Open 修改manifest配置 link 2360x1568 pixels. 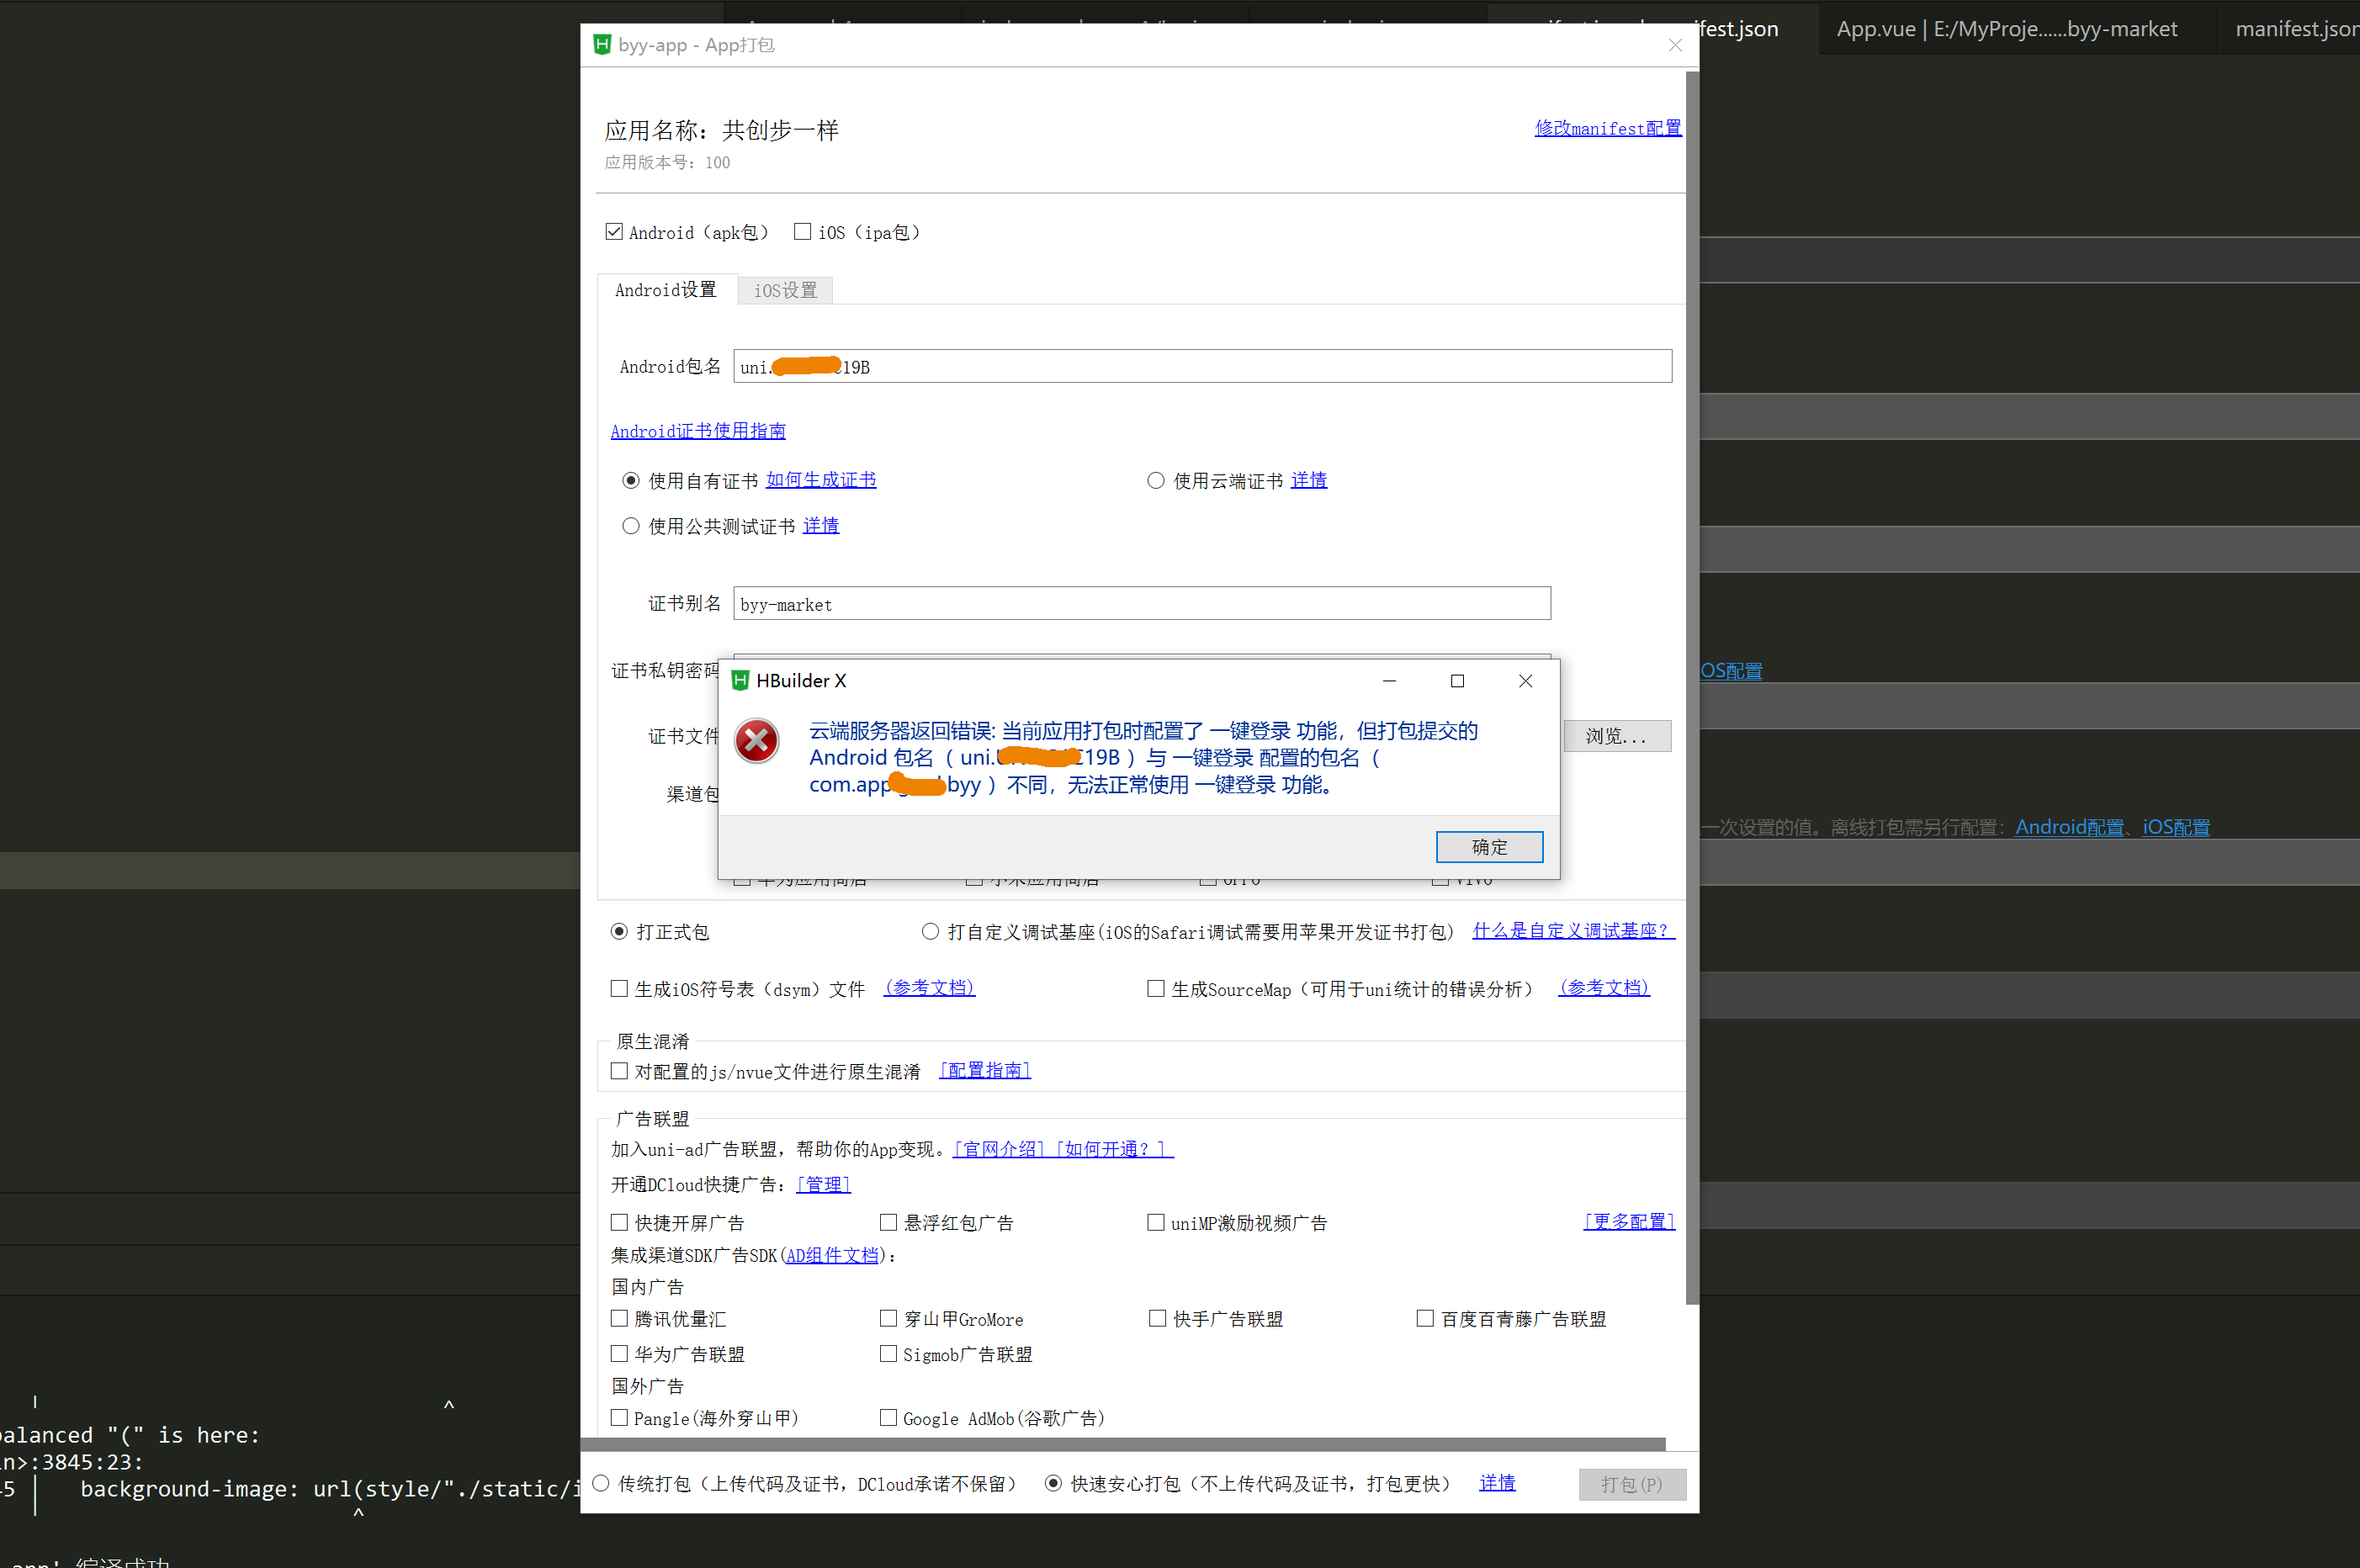(1607, 128)
